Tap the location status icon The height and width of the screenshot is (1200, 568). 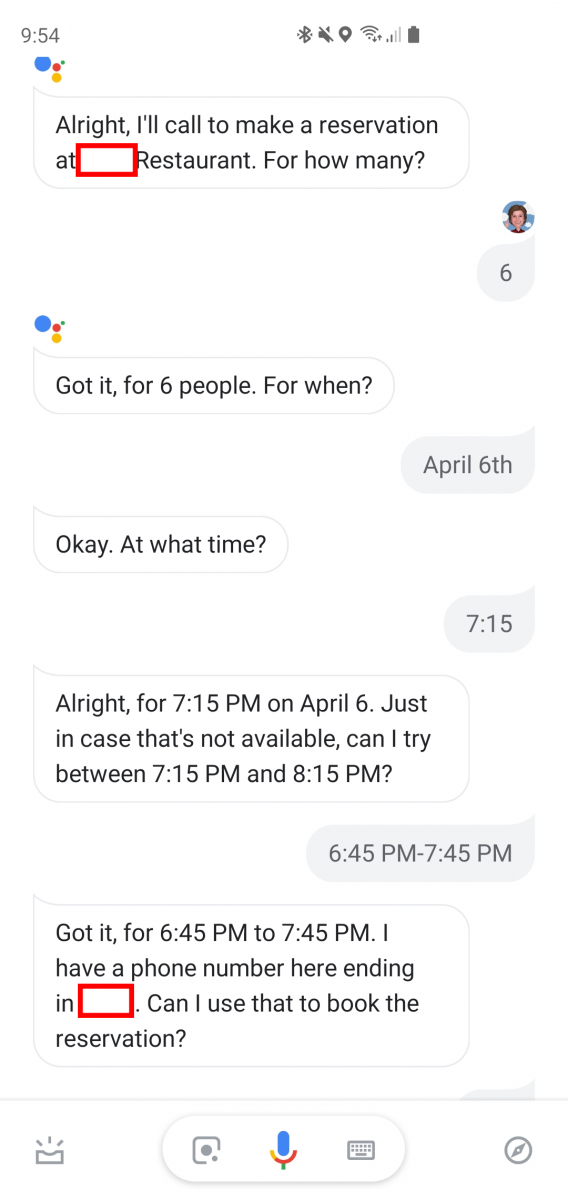[x=345, y=35]
